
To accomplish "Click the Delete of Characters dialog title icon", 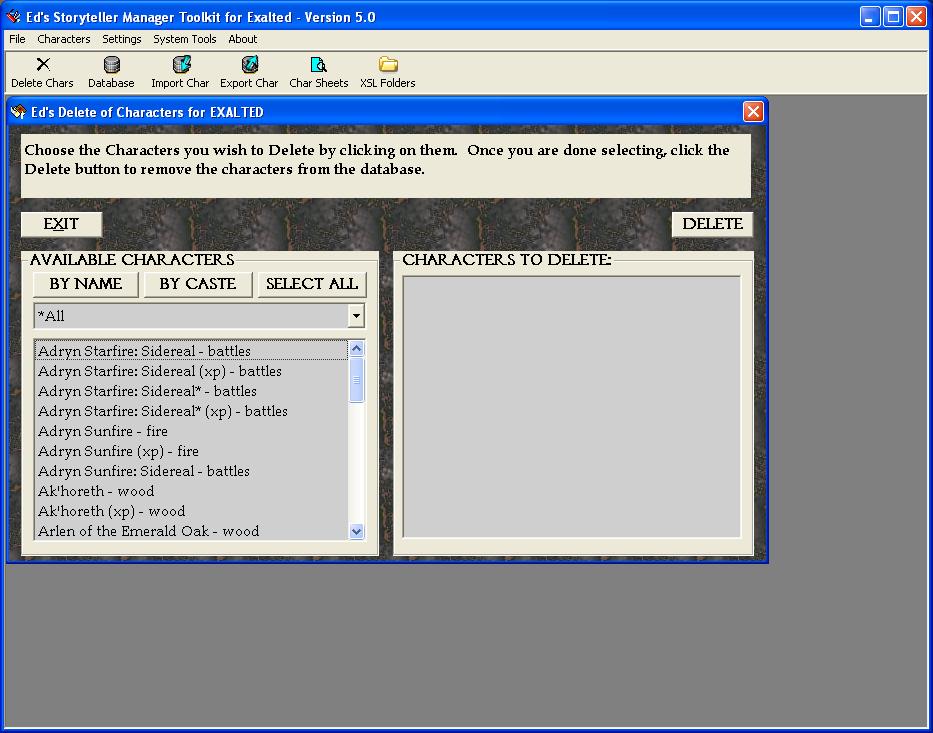I will (x=18, y=112).
